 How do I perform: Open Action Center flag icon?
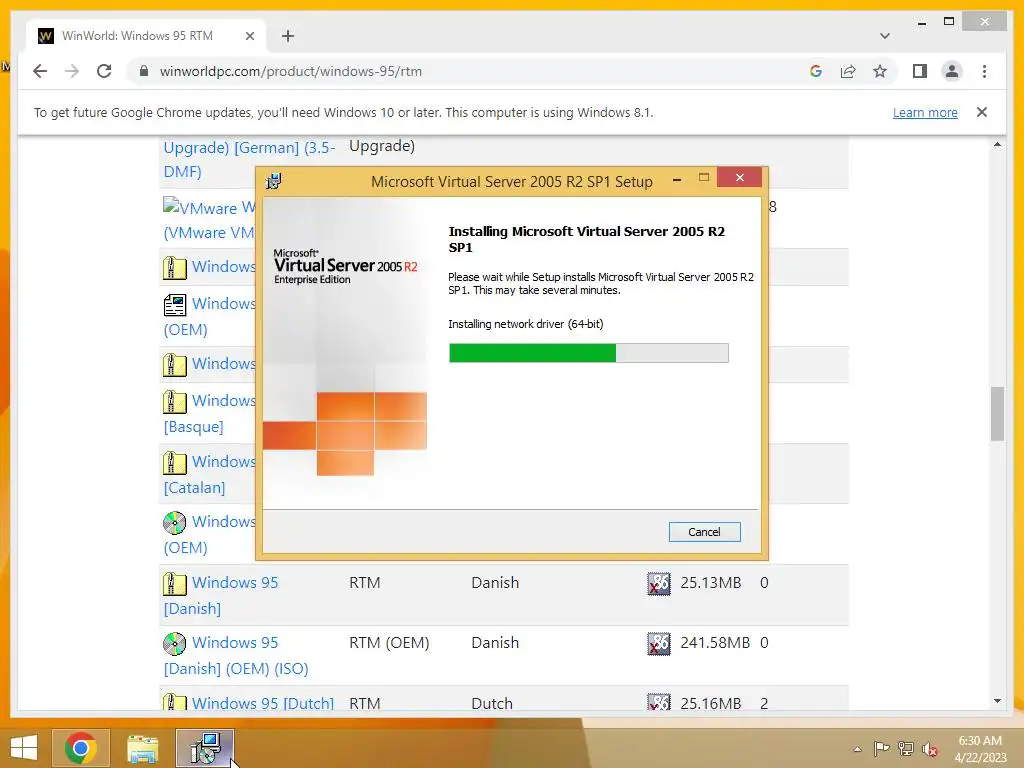click(881, 749)
